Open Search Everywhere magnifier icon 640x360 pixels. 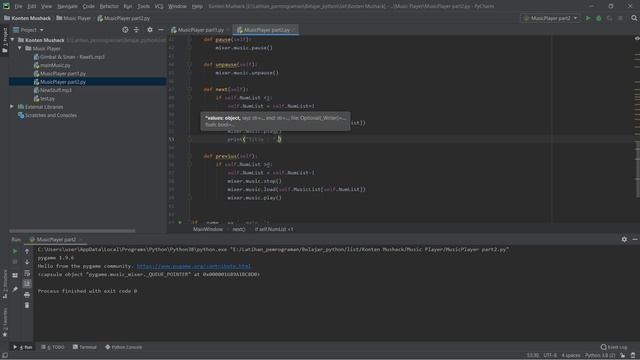pos(634,18)
